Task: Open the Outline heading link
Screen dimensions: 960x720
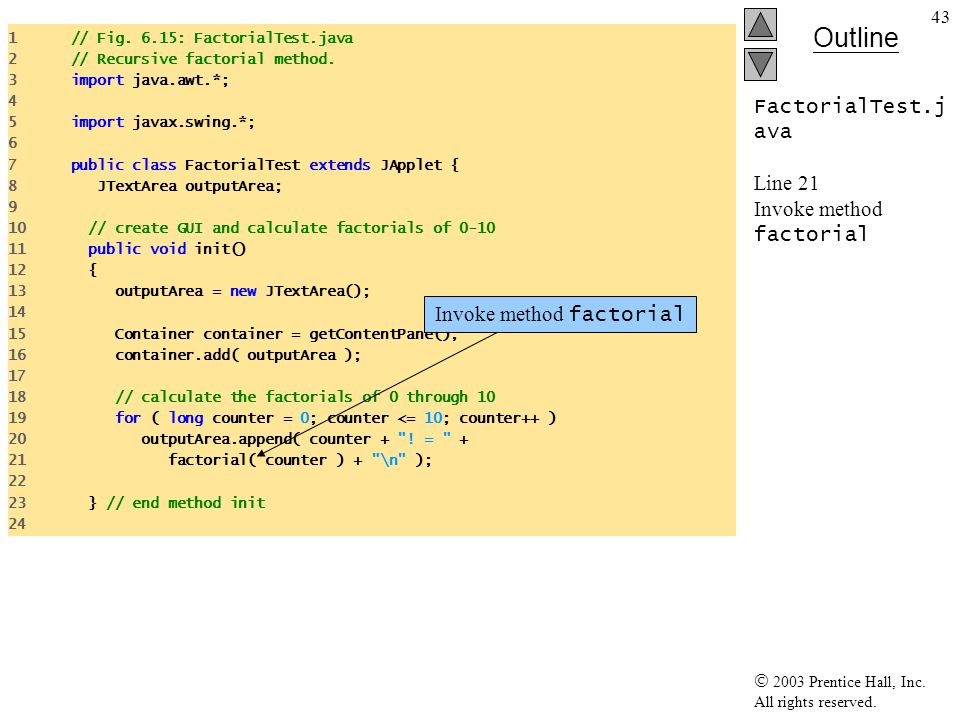Action: (x=855, y=38)
